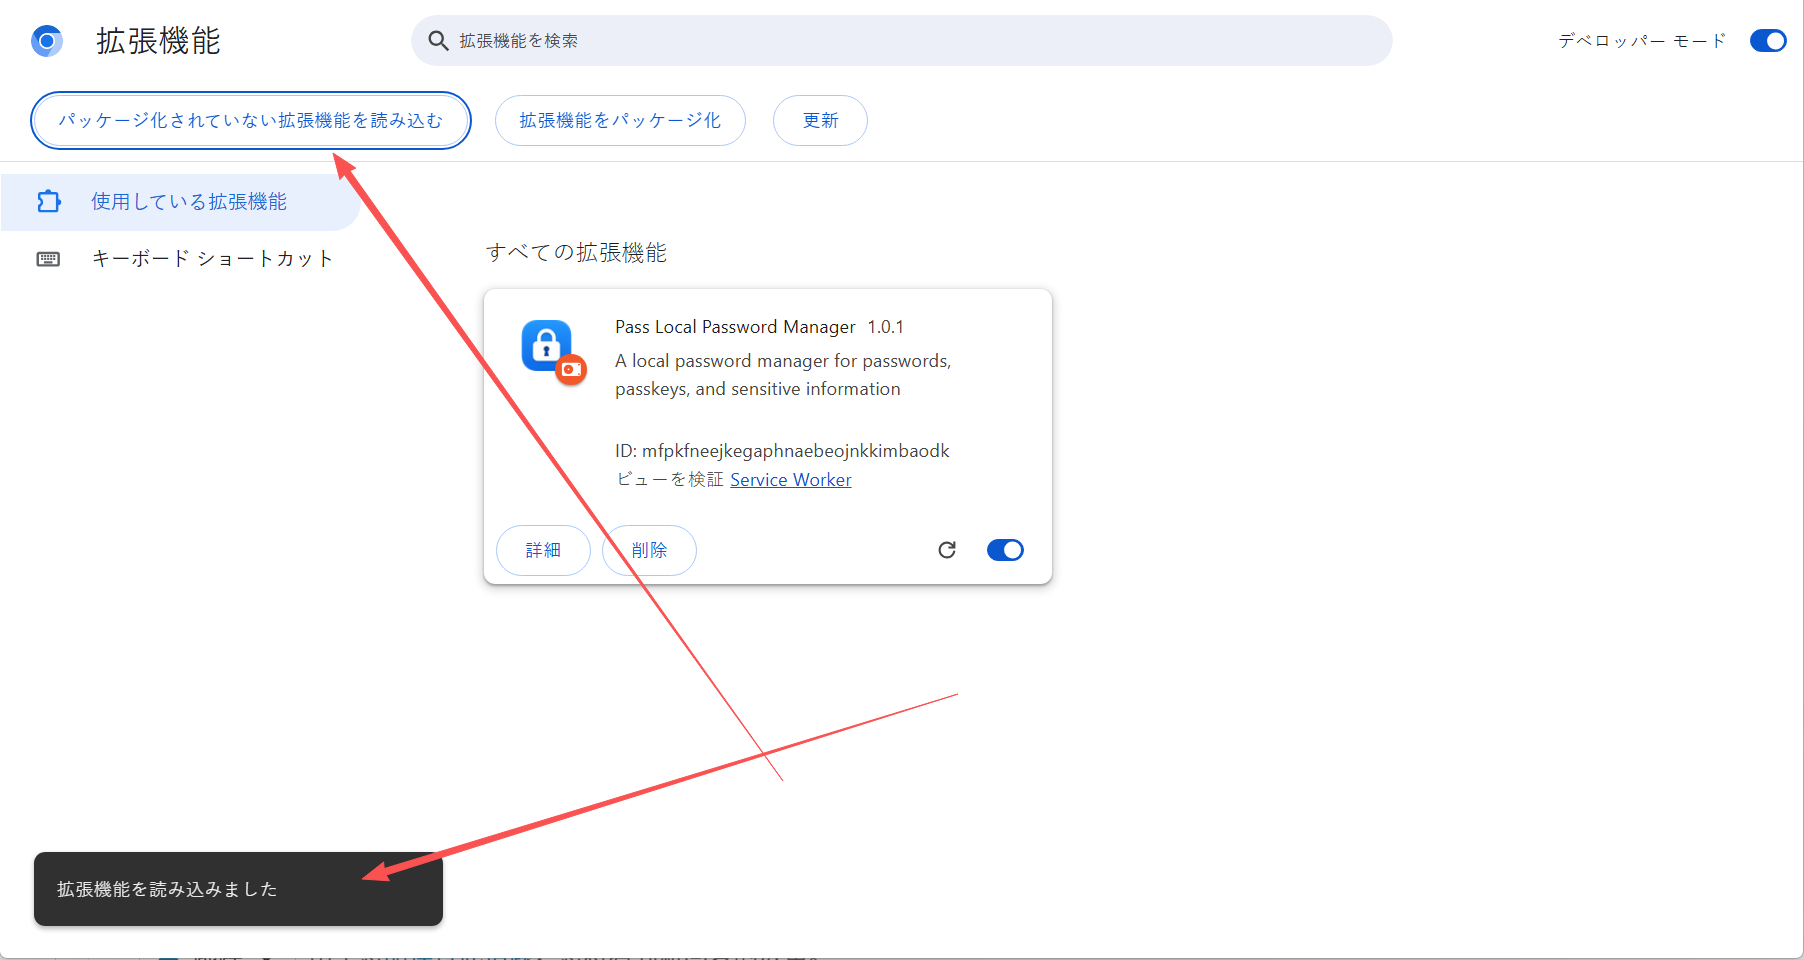Click the 拡張機能 page title
This screenshot has height=960, width=1804.
[x=158, y=41]
